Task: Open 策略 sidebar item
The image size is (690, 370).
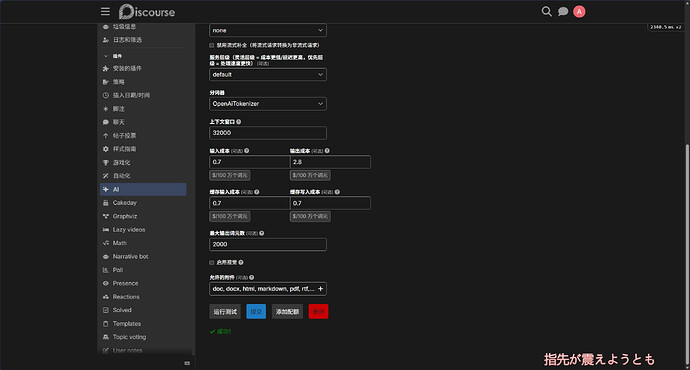Action: tap(143, 82)
